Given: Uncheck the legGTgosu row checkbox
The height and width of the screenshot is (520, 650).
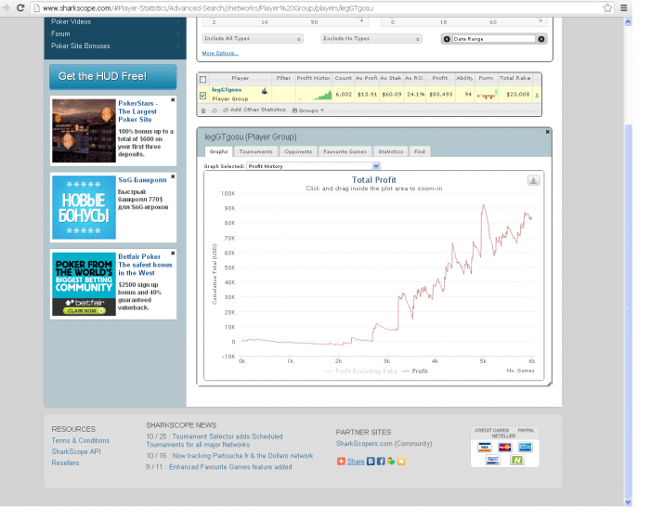Looking at the screenshot, I should [203, 95].
